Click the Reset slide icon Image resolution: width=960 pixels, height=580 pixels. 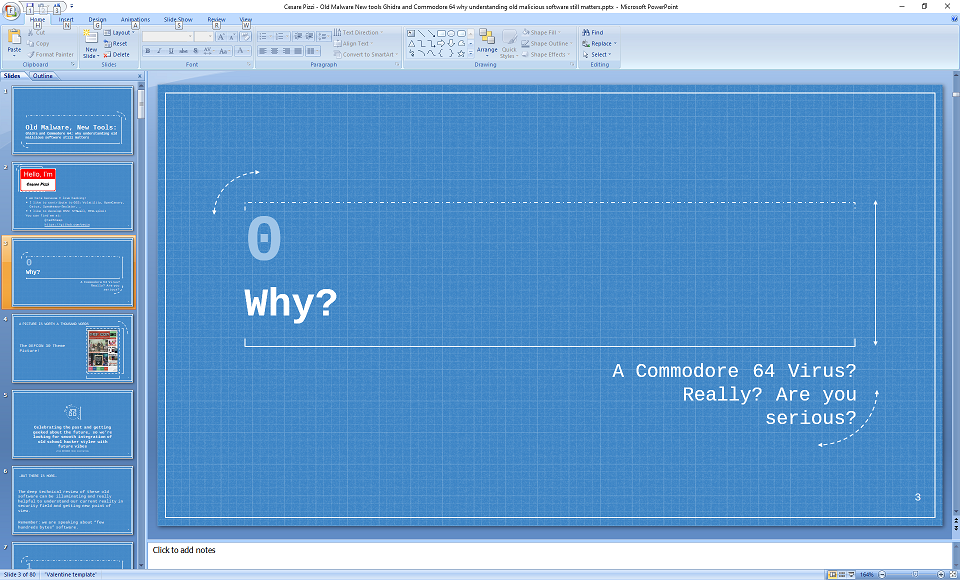click(x=116, y=44)
